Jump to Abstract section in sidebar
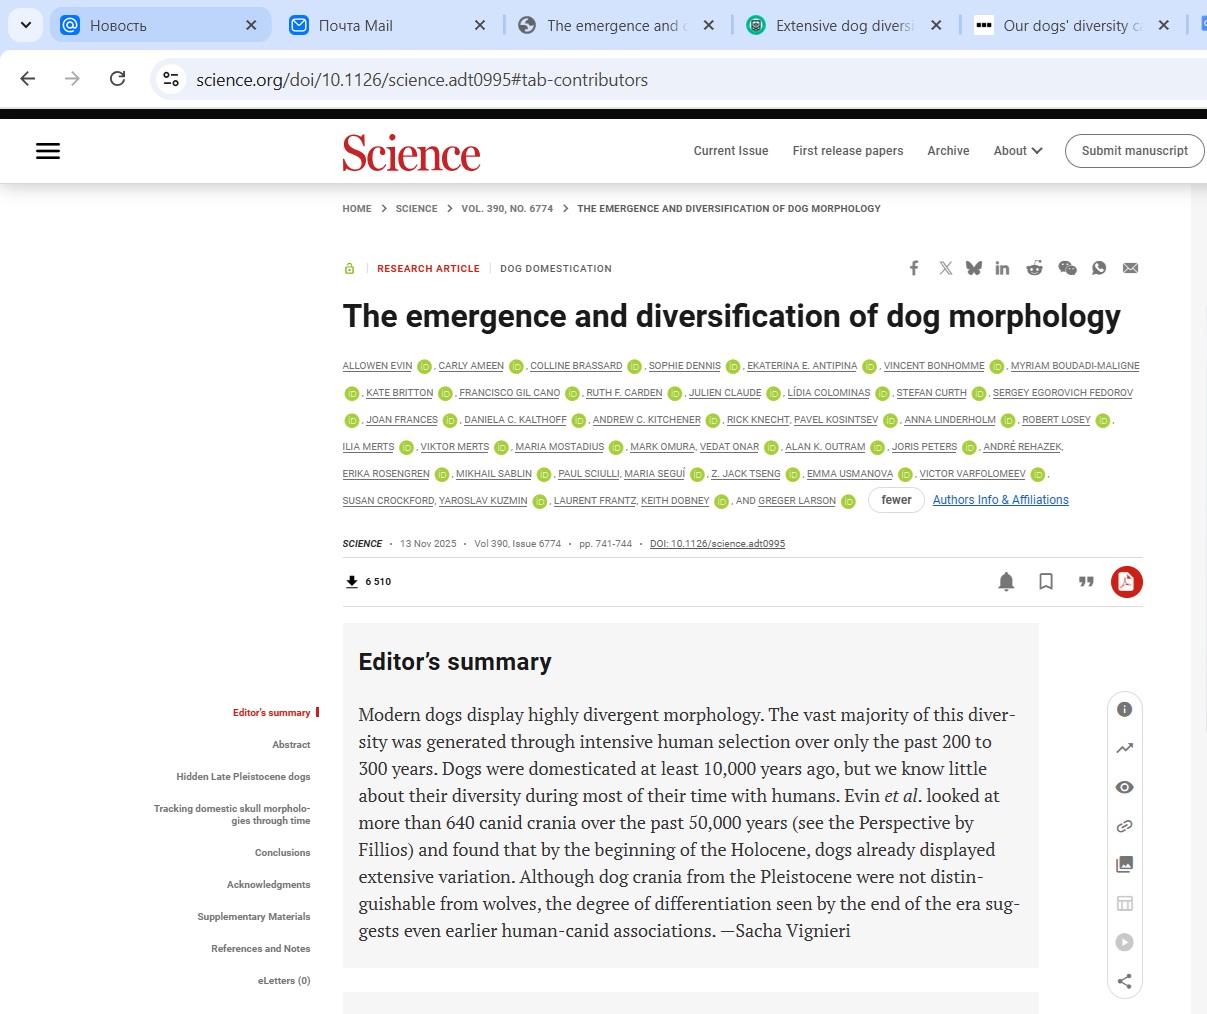 pyautogui.click(x=291, y=745)
